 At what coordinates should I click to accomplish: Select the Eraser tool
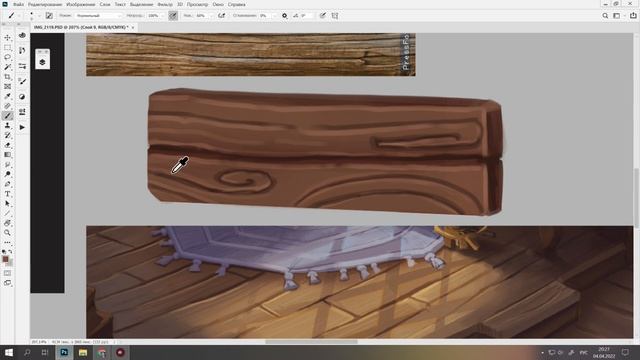coord(7,145)
